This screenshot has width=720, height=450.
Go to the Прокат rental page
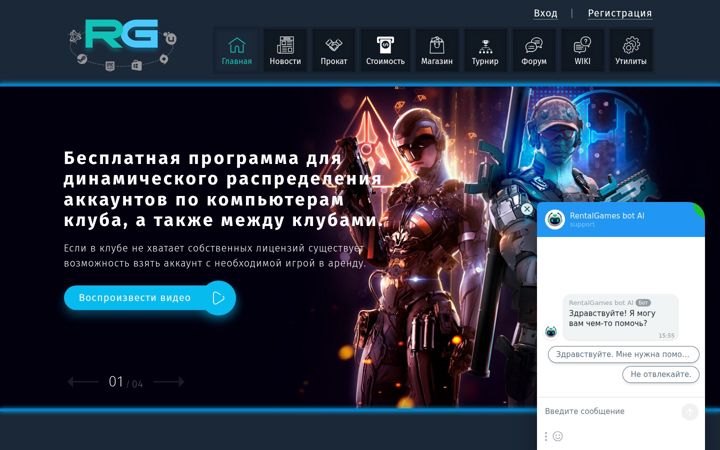tap(334, 51)
